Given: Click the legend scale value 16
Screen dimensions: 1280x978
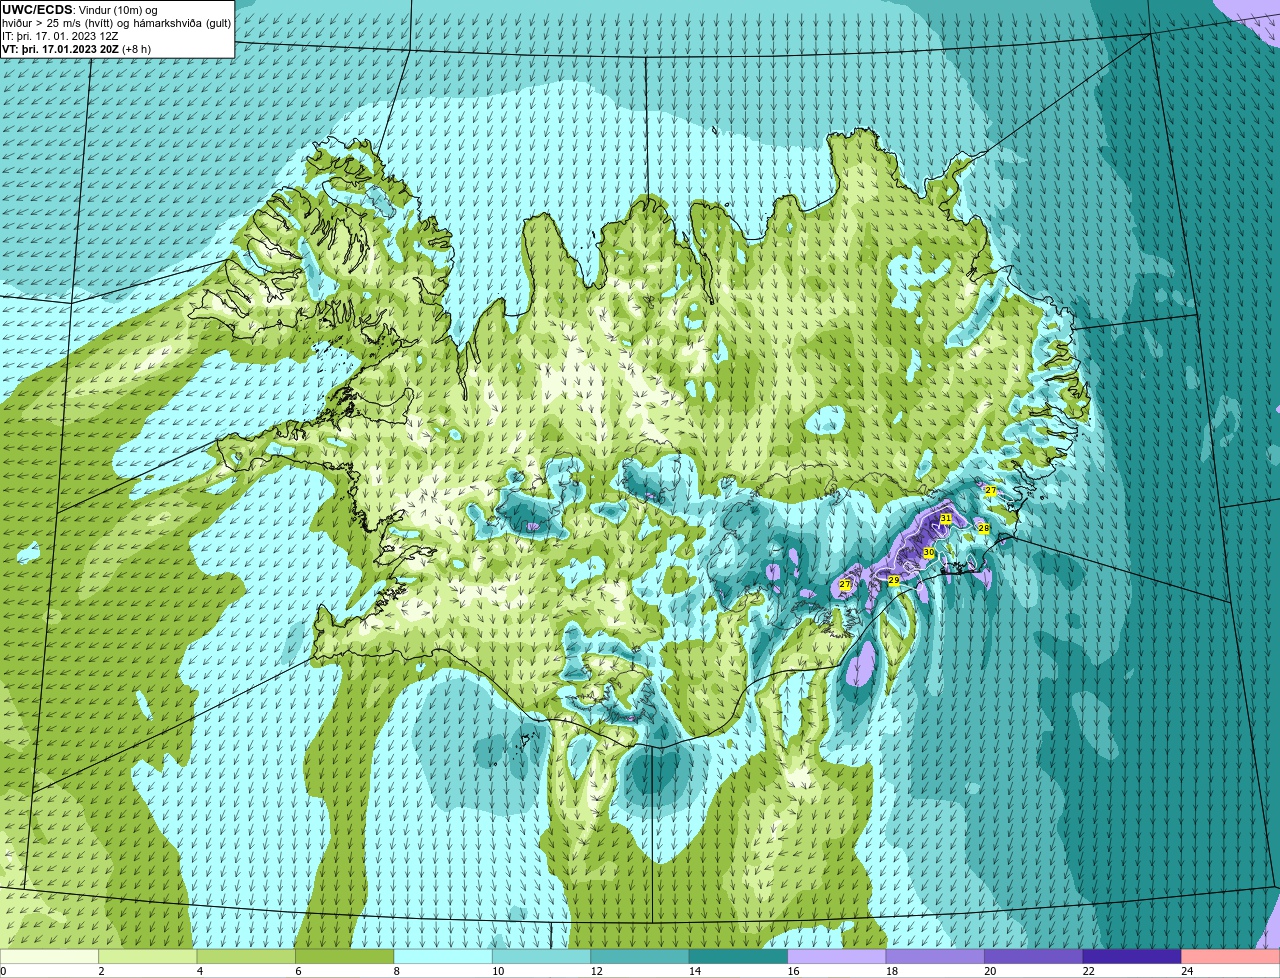Looking at the screenshot, I should [793, 970].
